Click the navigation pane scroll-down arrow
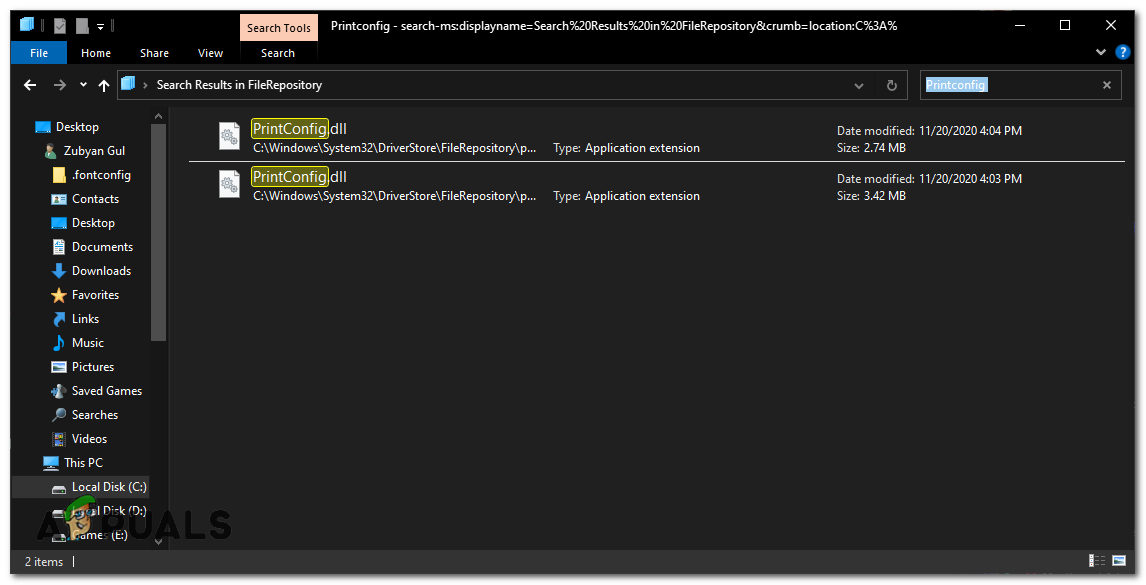1146x585 pixels. coord(159,542)
